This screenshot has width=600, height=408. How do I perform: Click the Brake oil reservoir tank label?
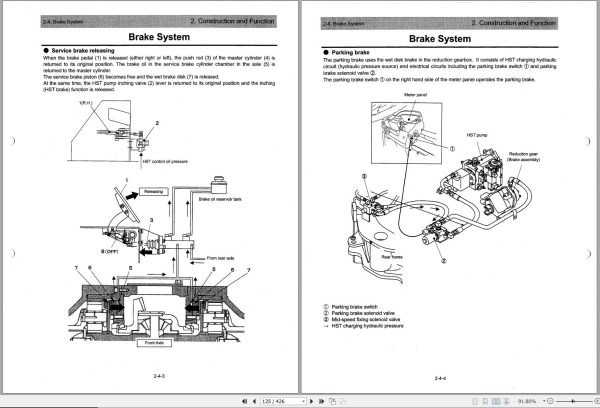tap(220, 199)
